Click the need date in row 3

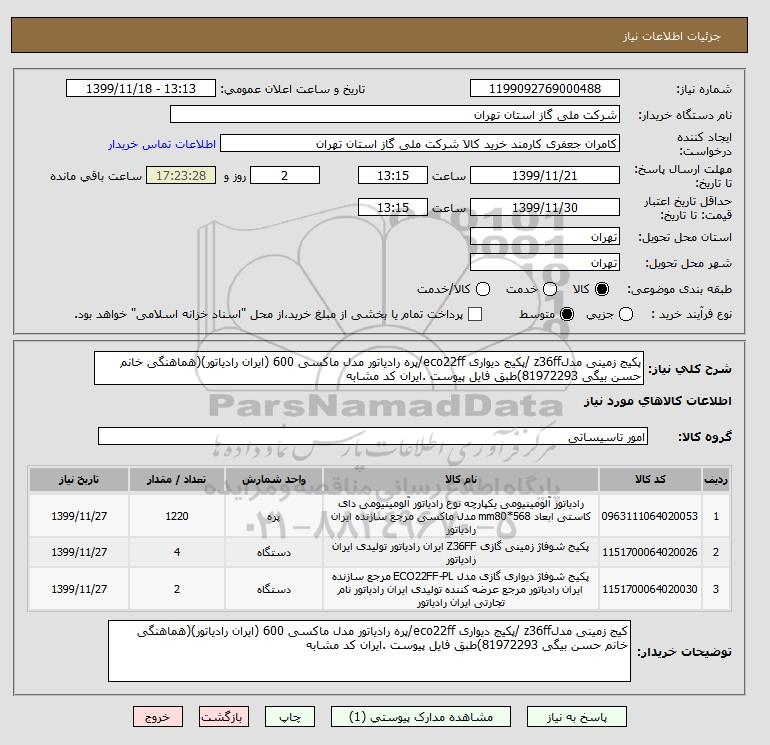tap(79, 589)
